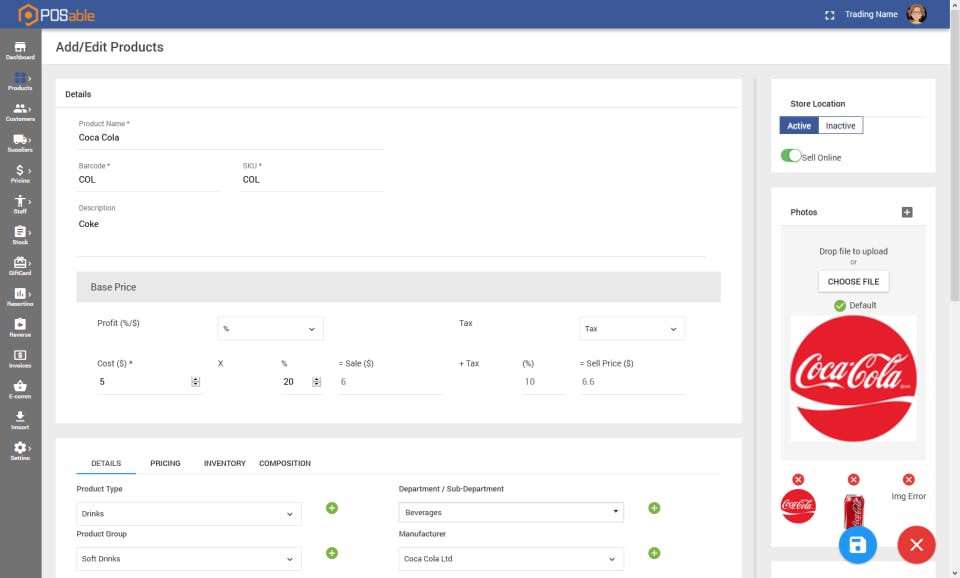Viewport: 960px width, 578px height.
Task: Open the Tax dropdown
Action: [x=632, y=329]
